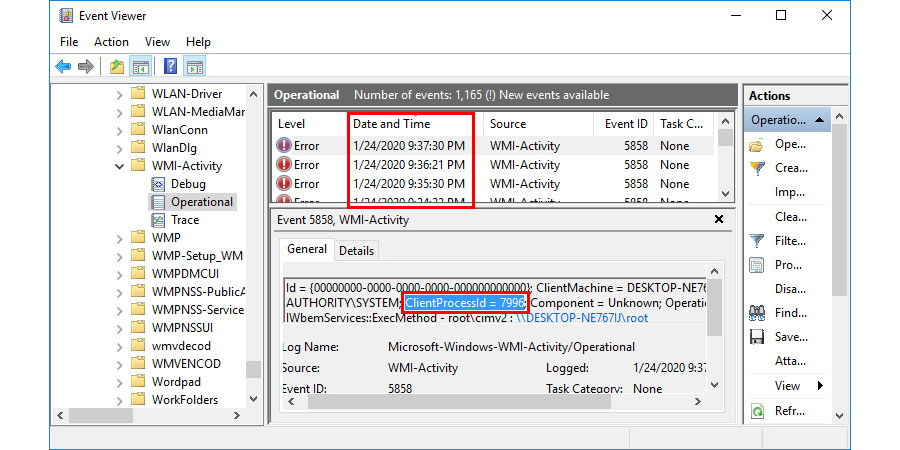Screen dimensions: 900x450
Task: Click the Disable Log action
Action: click(x=791, y=289)
